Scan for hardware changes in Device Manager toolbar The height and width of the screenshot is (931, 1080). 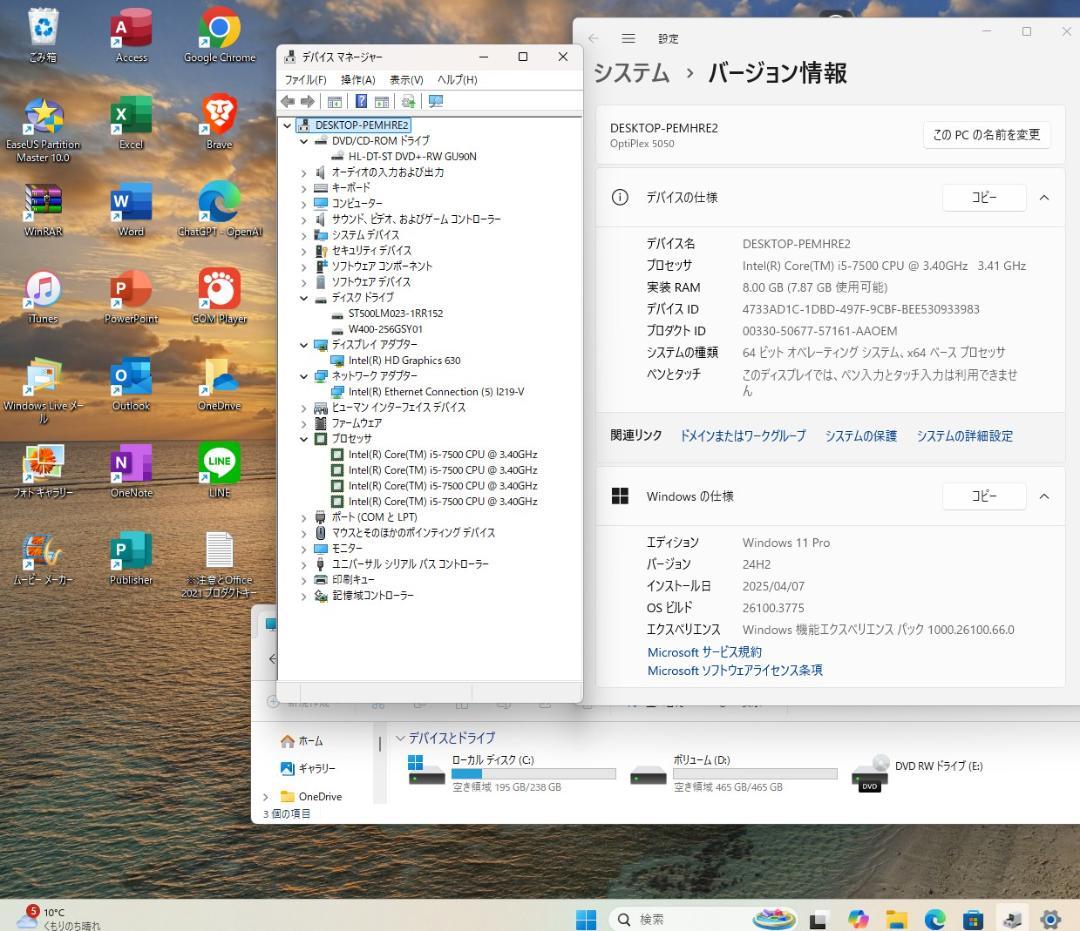(408, 101)
